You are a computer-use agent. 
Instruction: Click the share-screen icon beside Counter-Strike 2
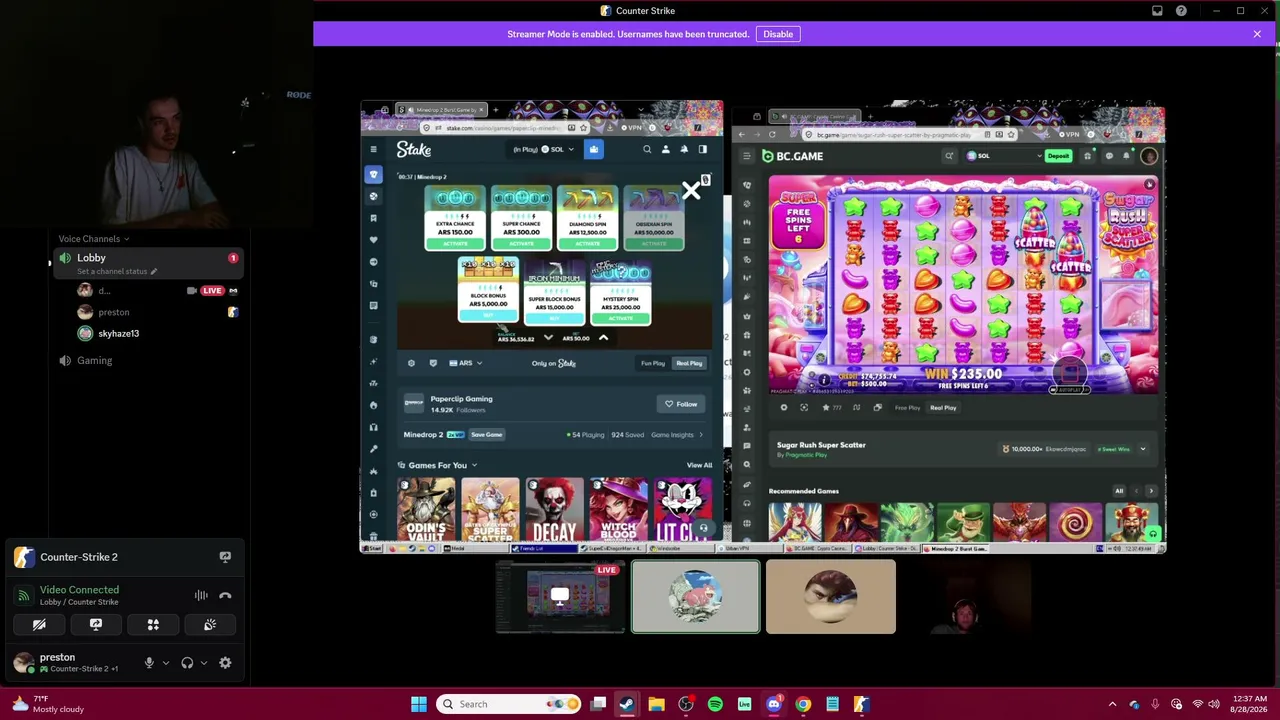[225, 557]
